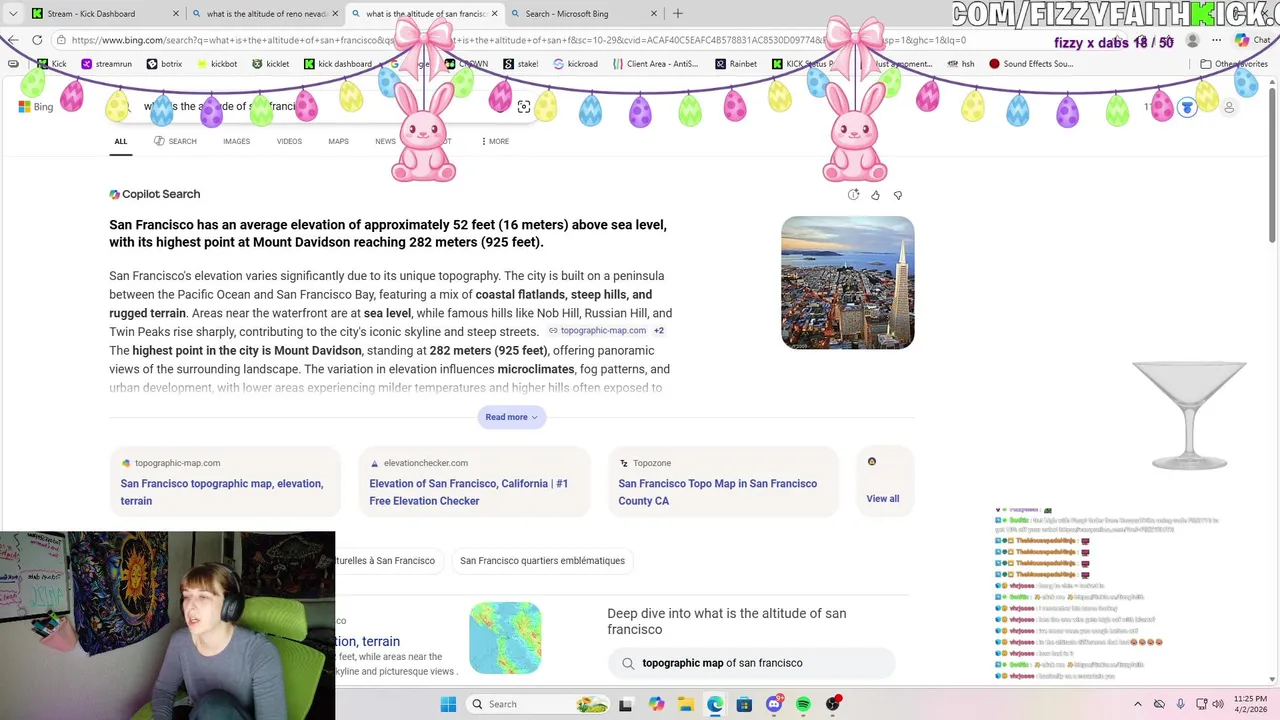Viewport: 1280px width, 720px height.
Task: Open Microsoft Store from the taskbar
Action: tap(744, 704)
